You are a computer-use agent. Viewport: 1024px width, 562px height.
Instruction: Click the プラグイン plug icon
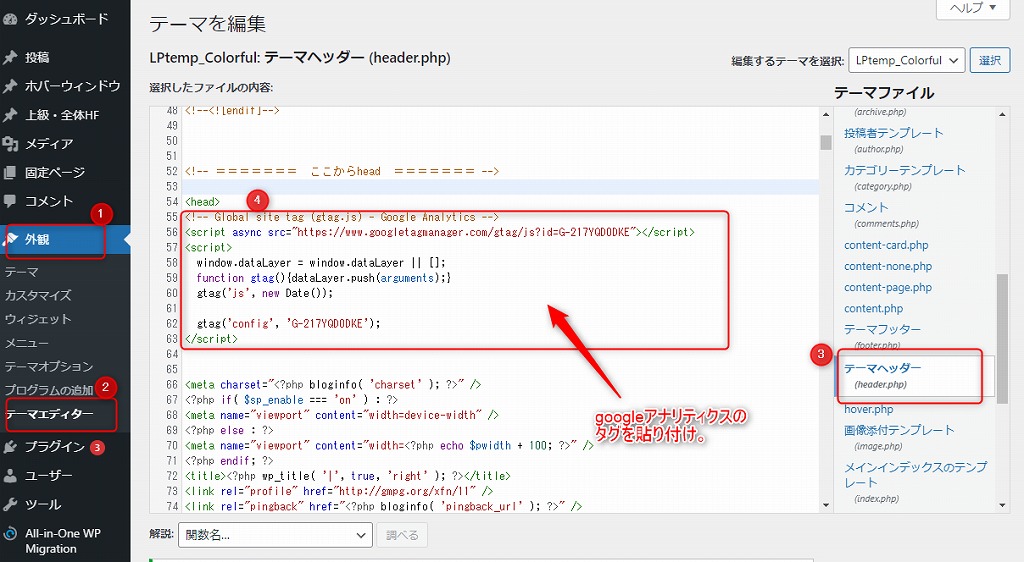[11, 447]
